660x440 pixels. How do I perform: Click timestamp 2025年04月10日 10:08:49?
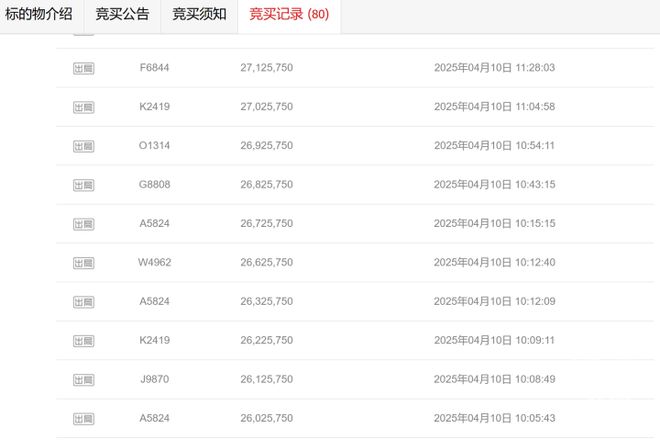(495, 379)
